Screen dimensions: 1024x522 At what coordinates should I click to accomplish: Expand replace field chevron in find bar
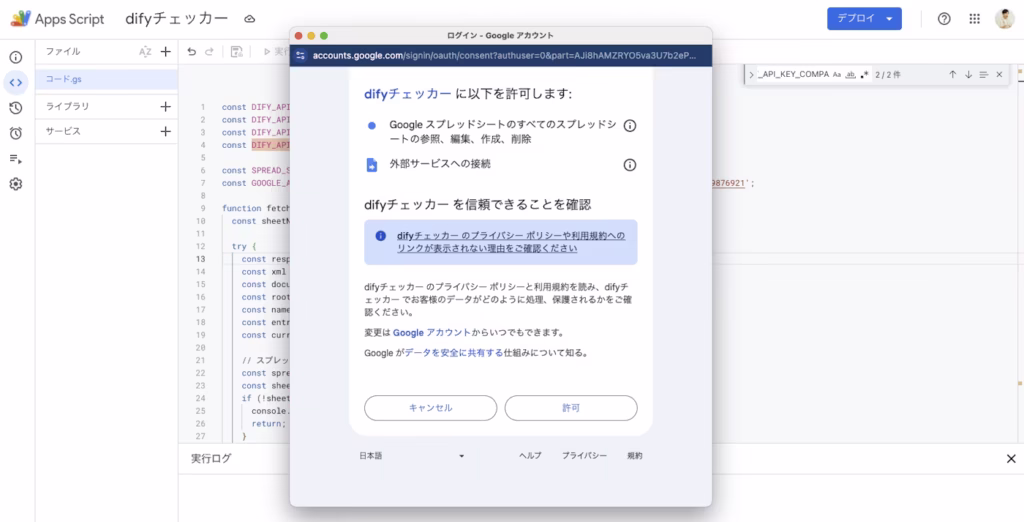coord(751,75)
